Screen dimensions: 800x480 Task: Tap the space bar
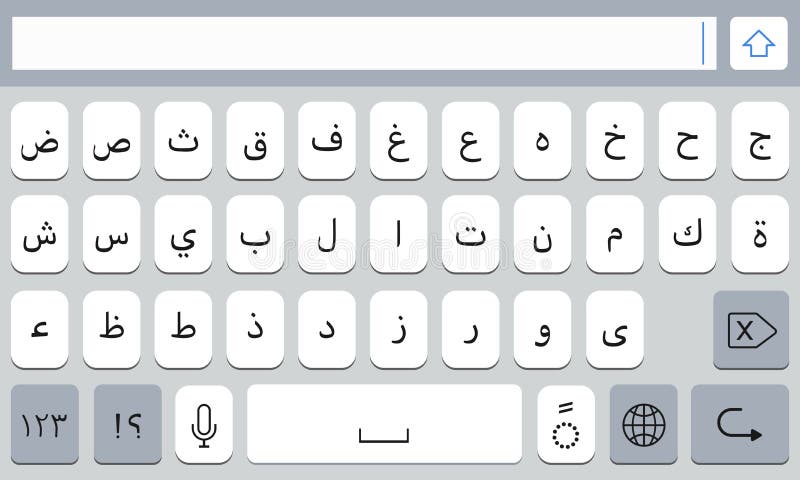click(384, 424)
